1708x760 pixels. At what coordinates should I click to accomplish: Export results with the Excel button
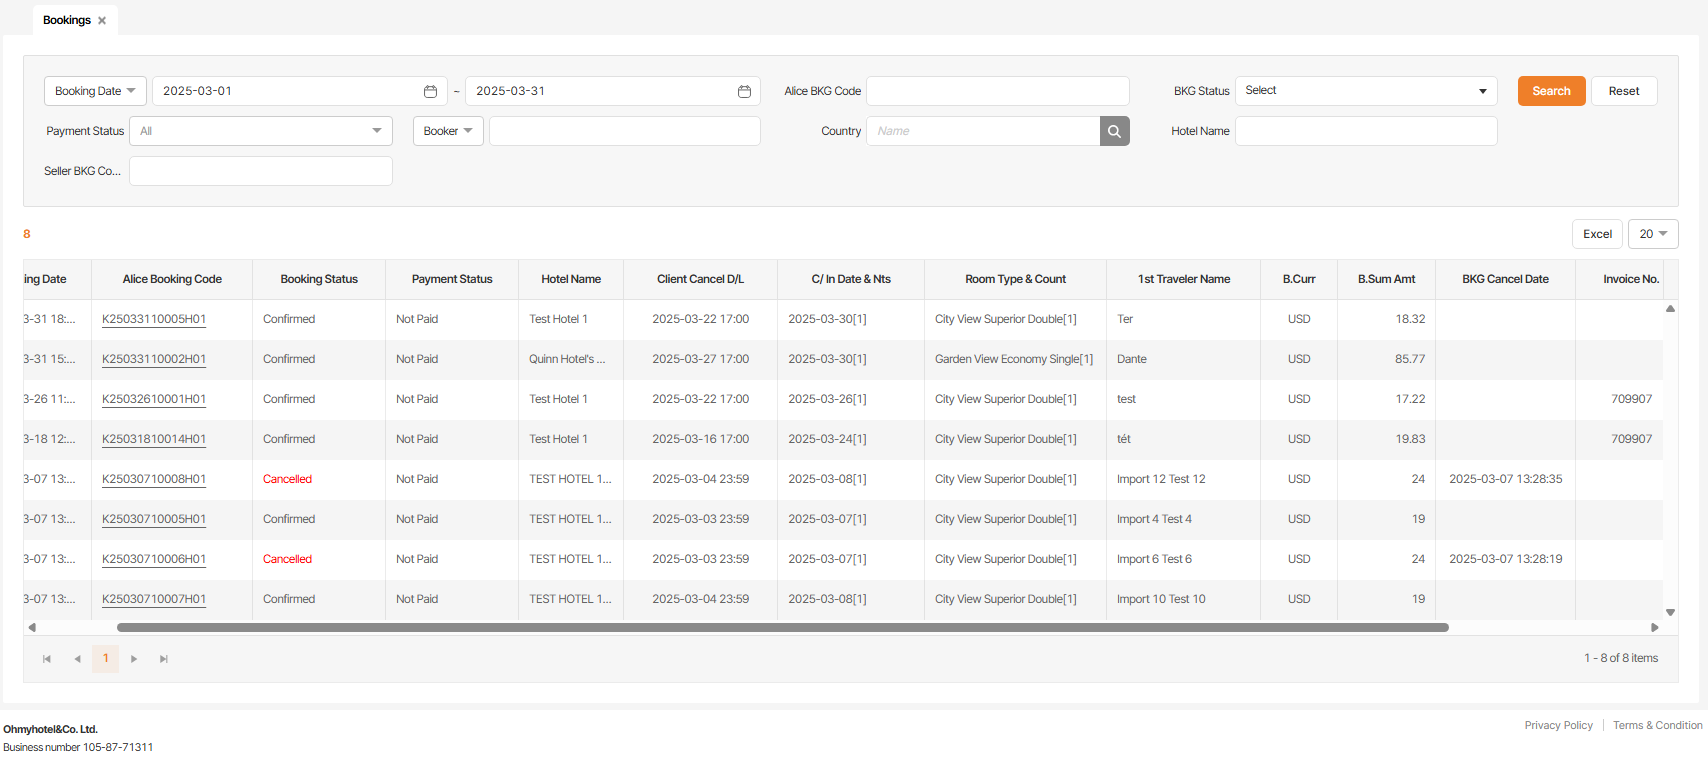pos(1597,234)
